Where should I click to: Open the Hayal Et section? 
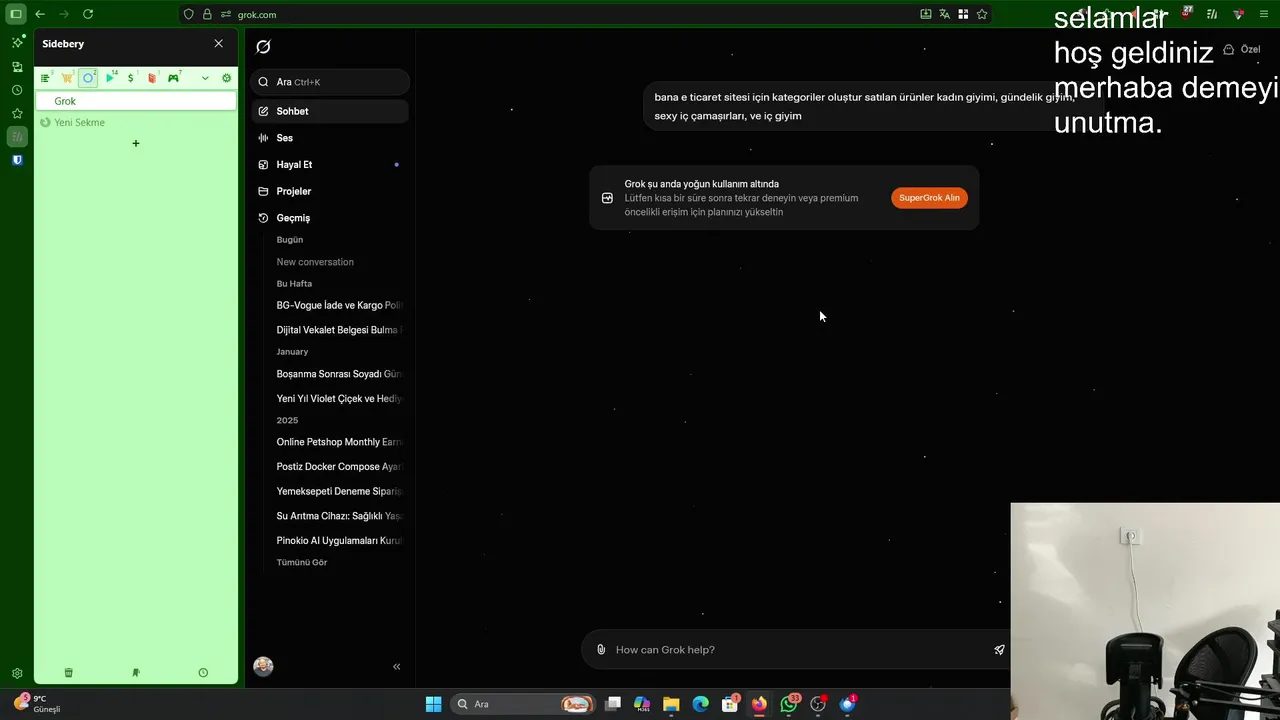point(330,164)
